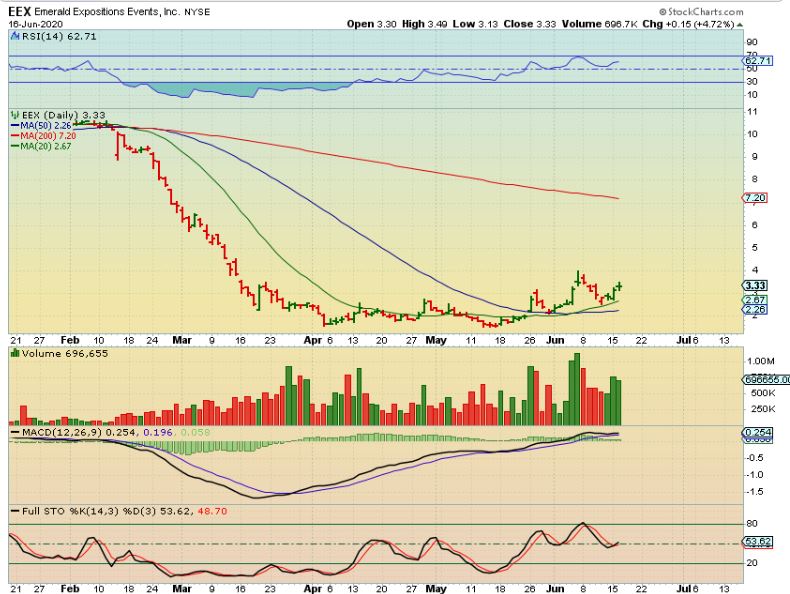The height and width of the screenshot is (594, 790).
Task: Click the 80 level label on the stochastic axis
Action: coord(752,524)
